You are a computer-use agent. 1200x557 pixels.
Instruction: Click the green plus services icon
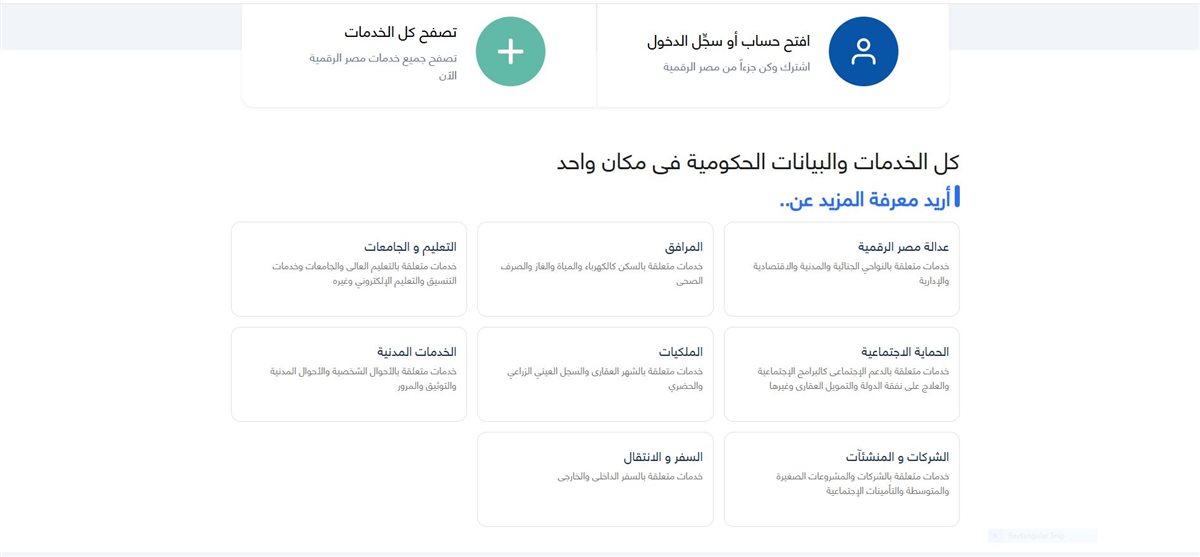click(510, 52)
